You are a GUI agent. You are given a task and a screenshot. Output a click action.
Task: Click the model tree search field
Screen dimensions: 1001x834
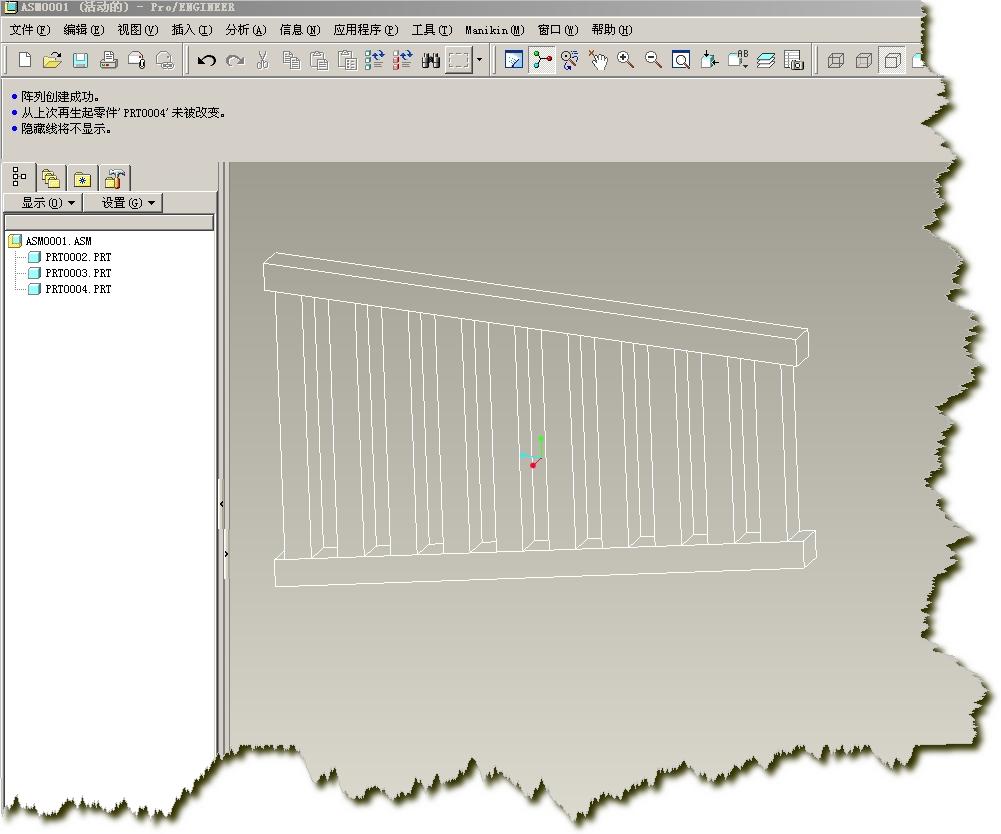[109, 222]
